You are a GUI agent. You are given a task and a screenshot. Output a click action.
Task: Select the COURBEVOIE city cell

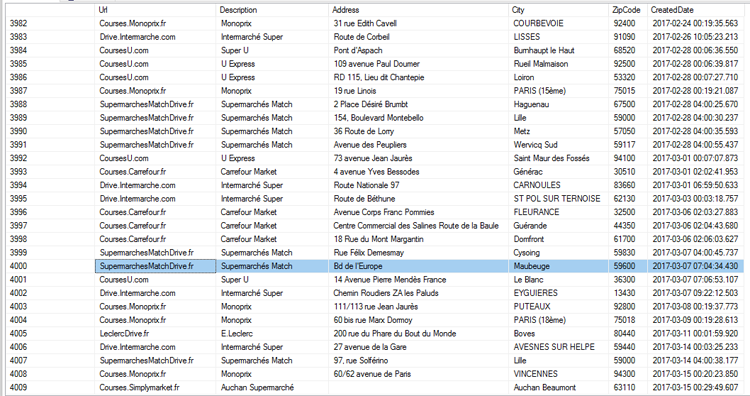(x=558, y=23)
